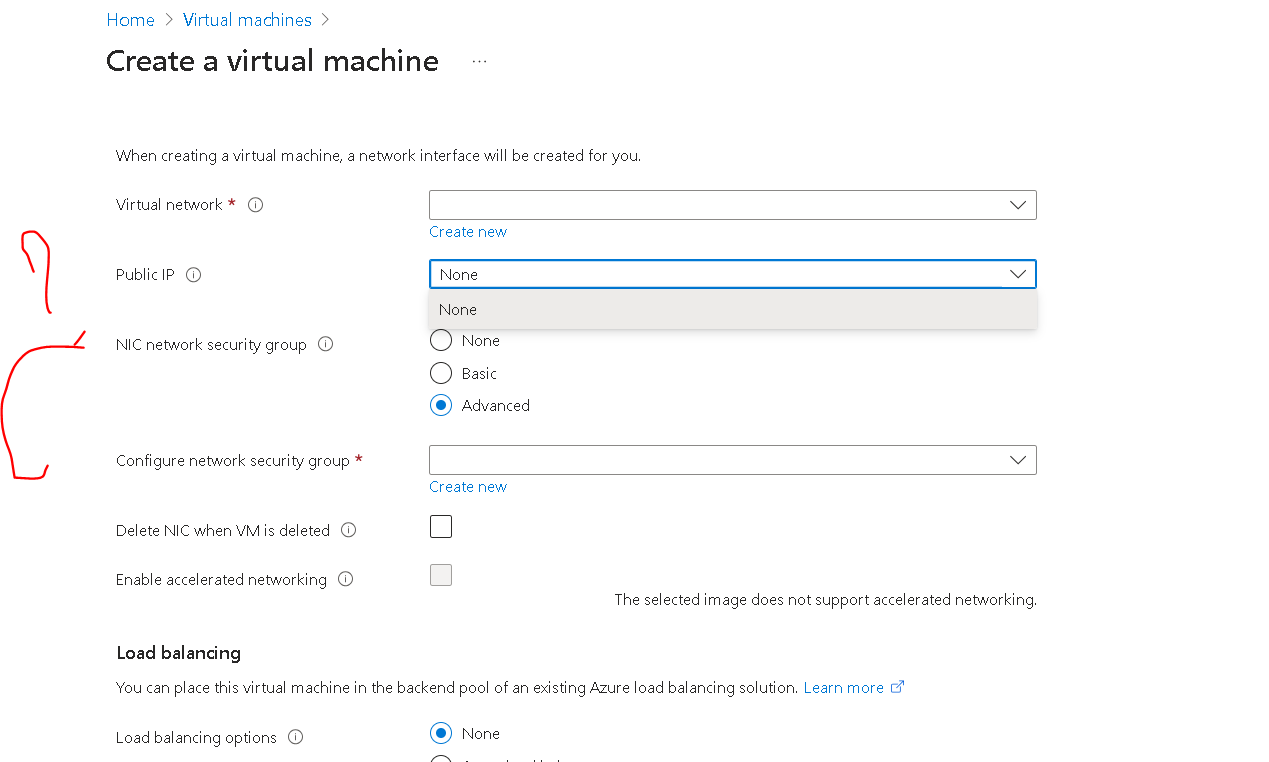Select None for NIC network security group
Viewport: 1269px width, 762px height.
pos(441,341)
